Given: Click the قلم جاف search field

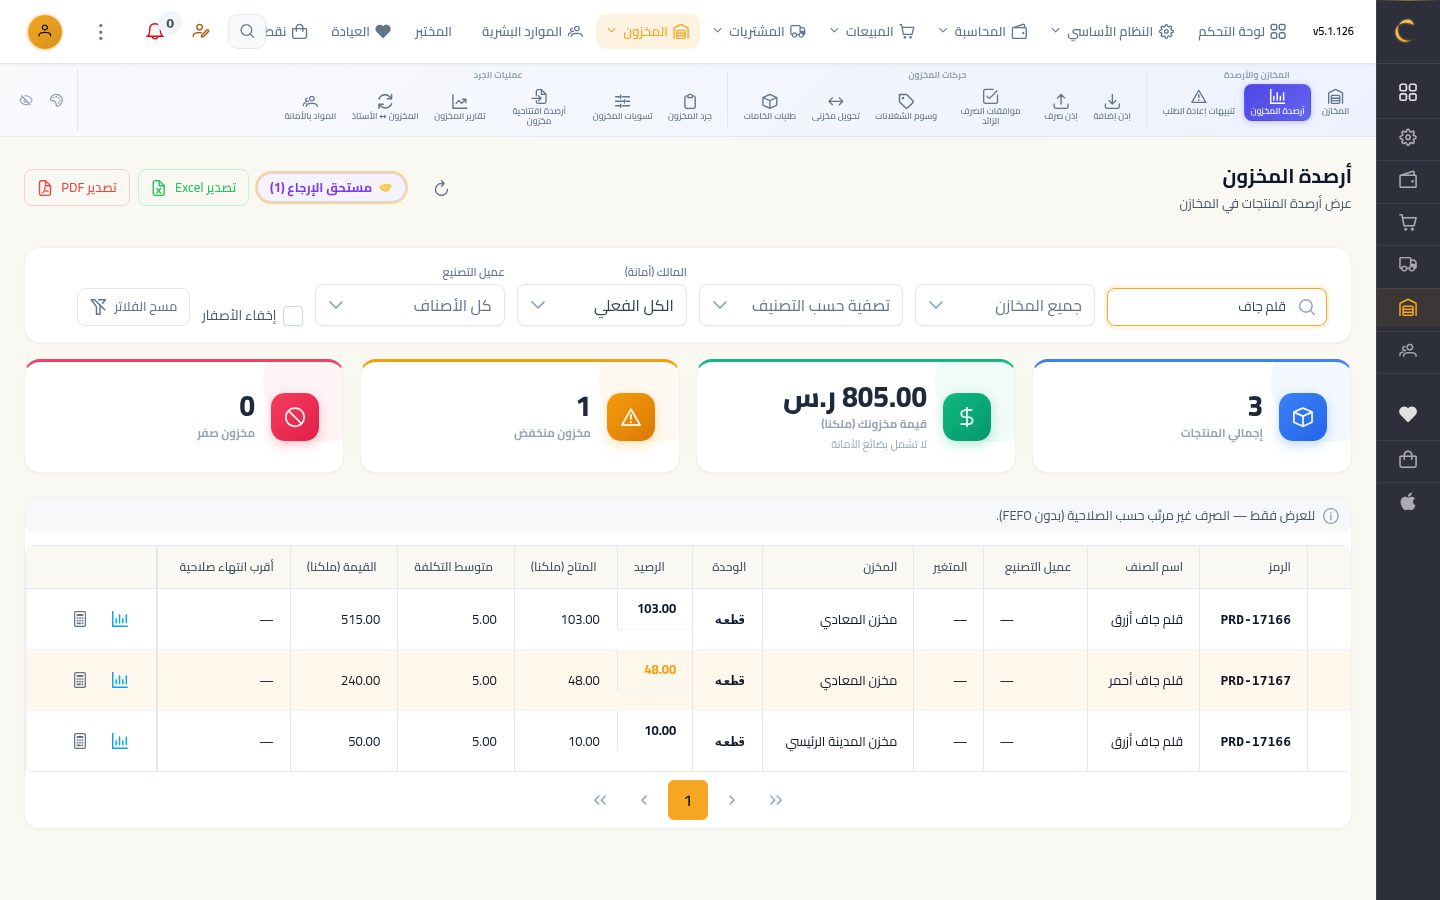Looking at the screenshot, I should (x=1217, y=307).
